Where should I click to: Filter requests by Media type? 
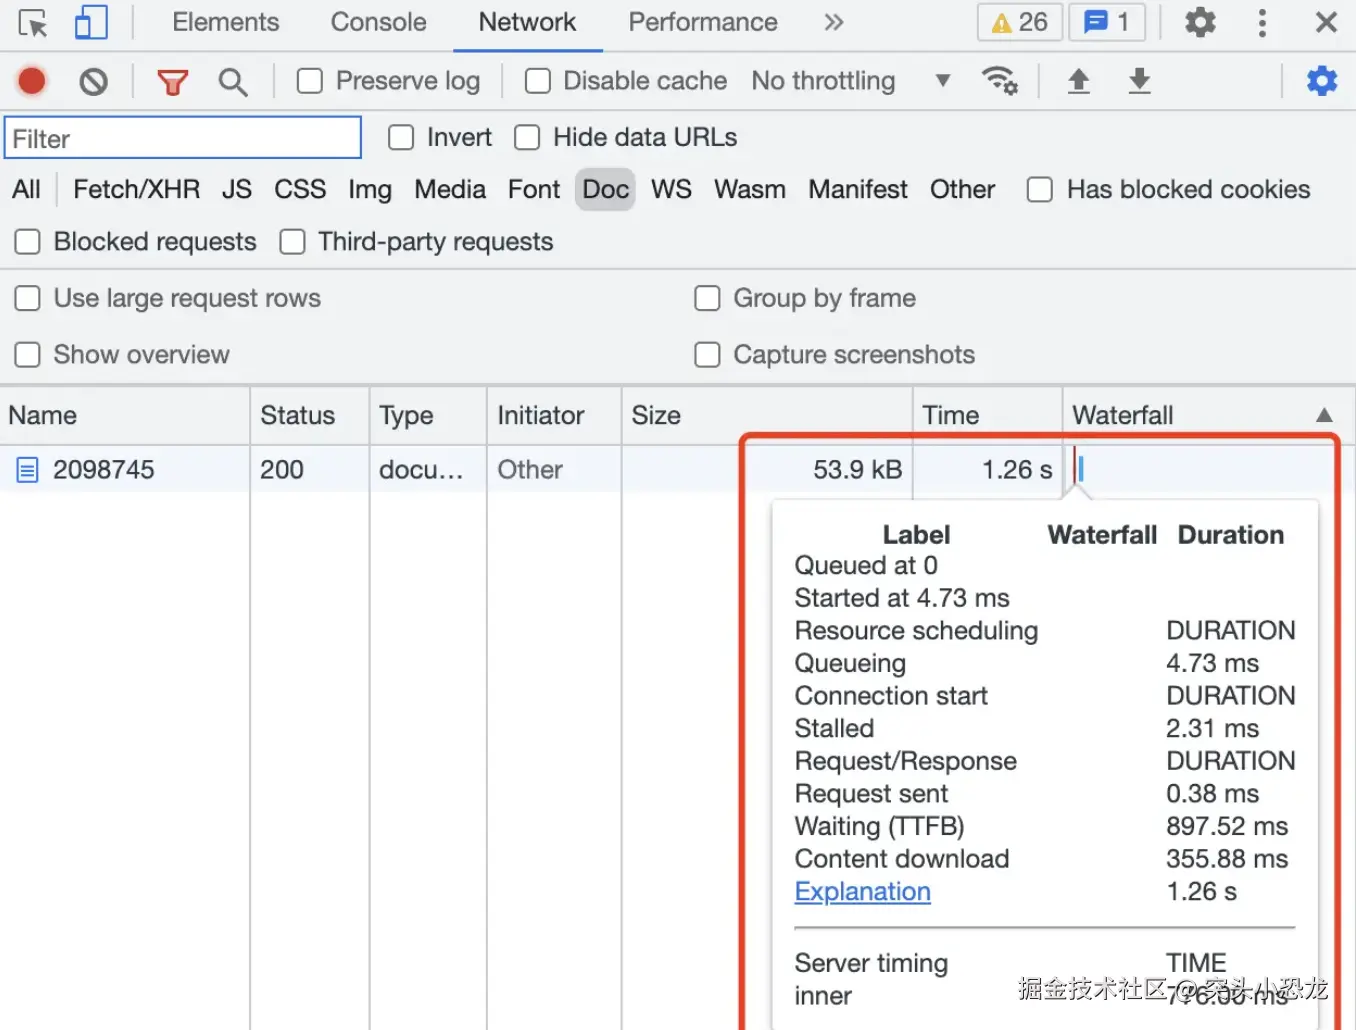[450, 189]
